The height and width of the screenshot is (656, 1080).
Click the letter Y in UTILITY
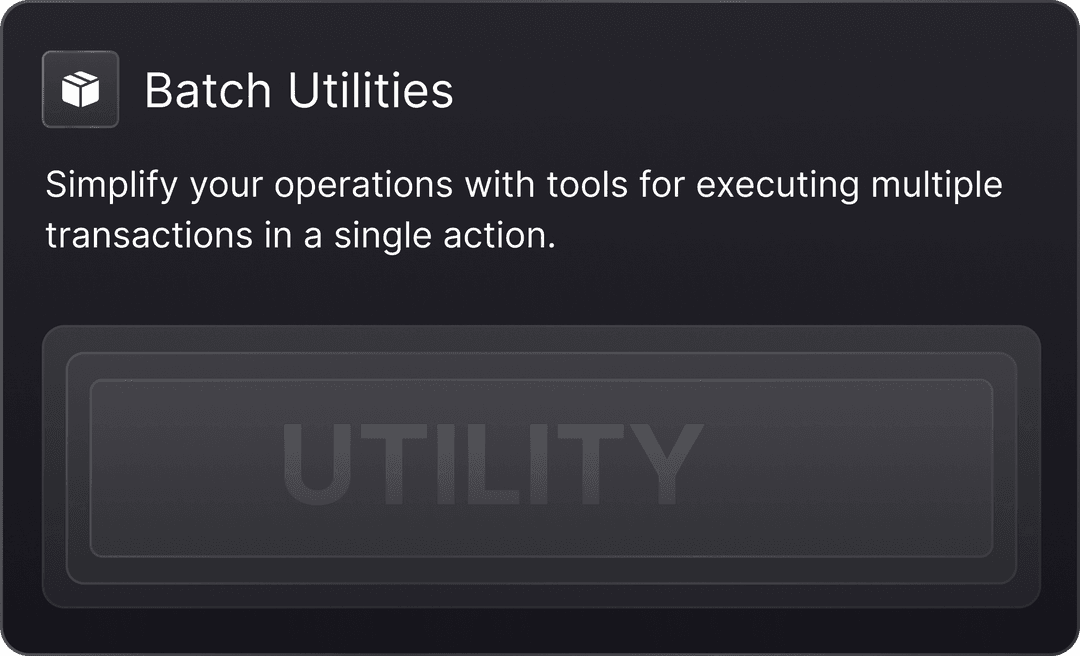658,467
